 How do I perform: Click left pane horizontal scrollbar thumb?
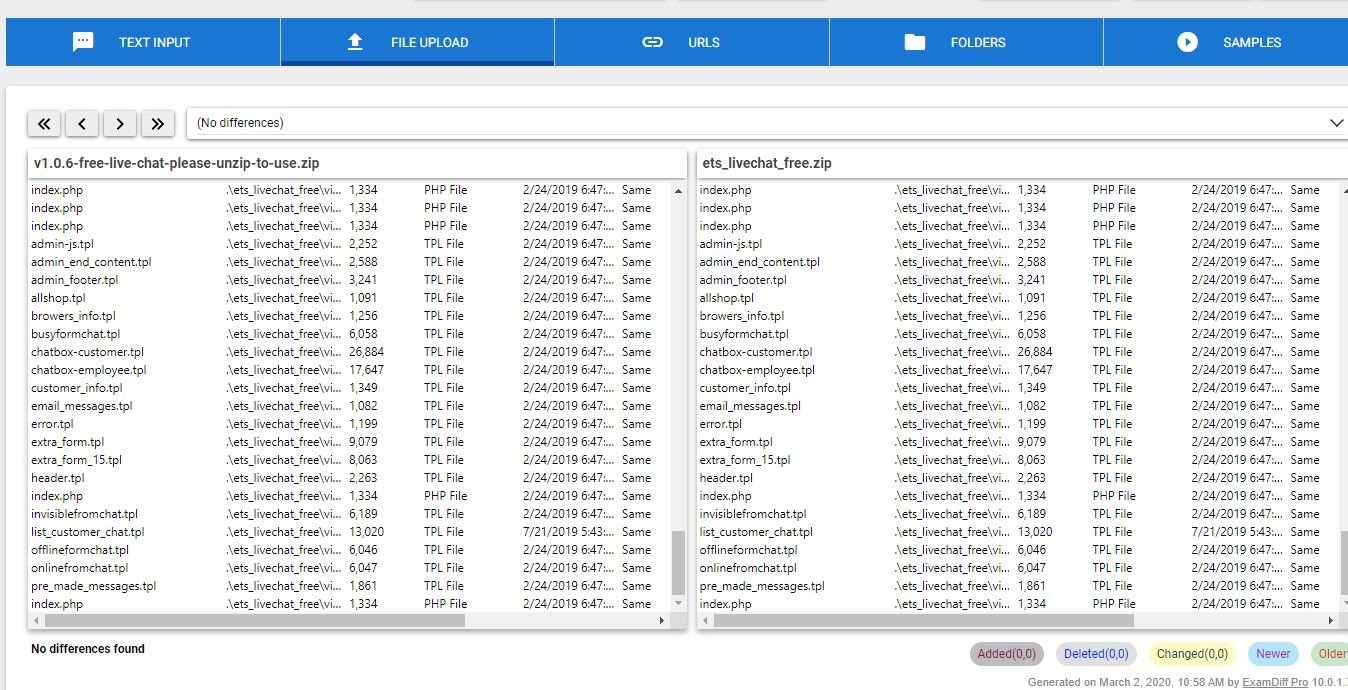(x=254, y=620)
